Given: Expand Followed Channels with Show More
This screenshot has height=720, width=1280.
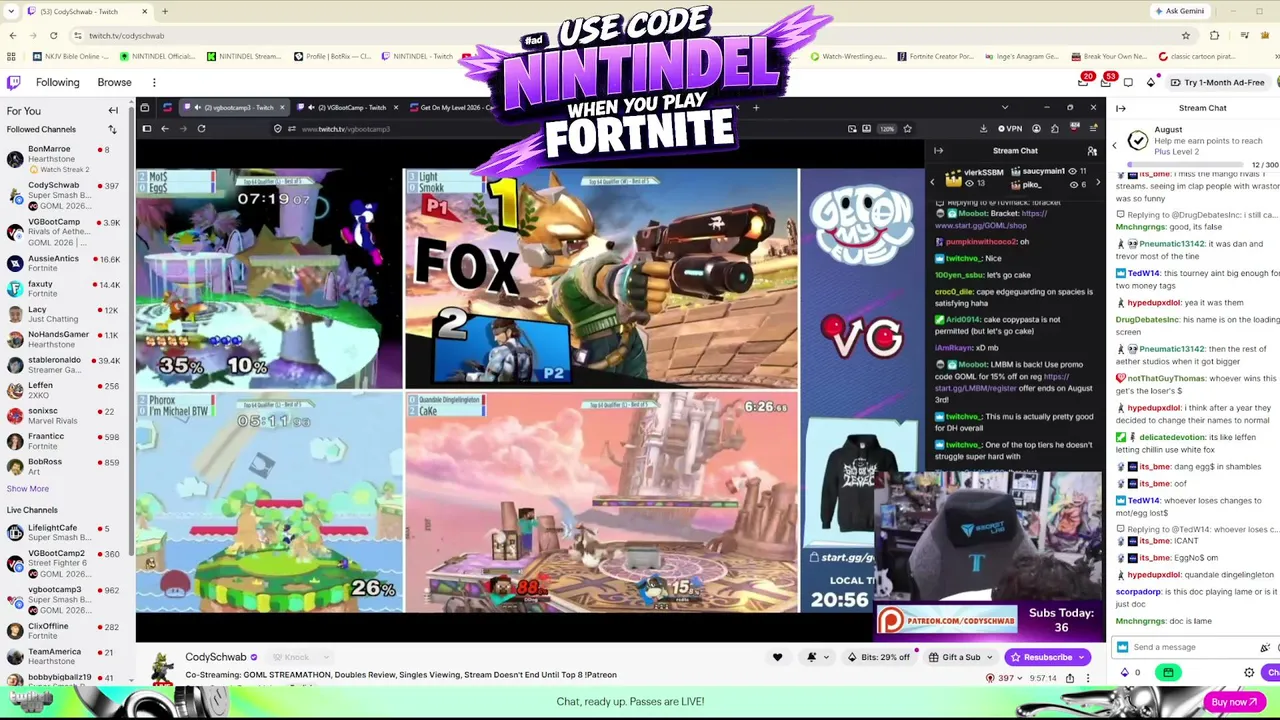Looking at the screenshot, I should pyautogui.click(x=28, y=489).
